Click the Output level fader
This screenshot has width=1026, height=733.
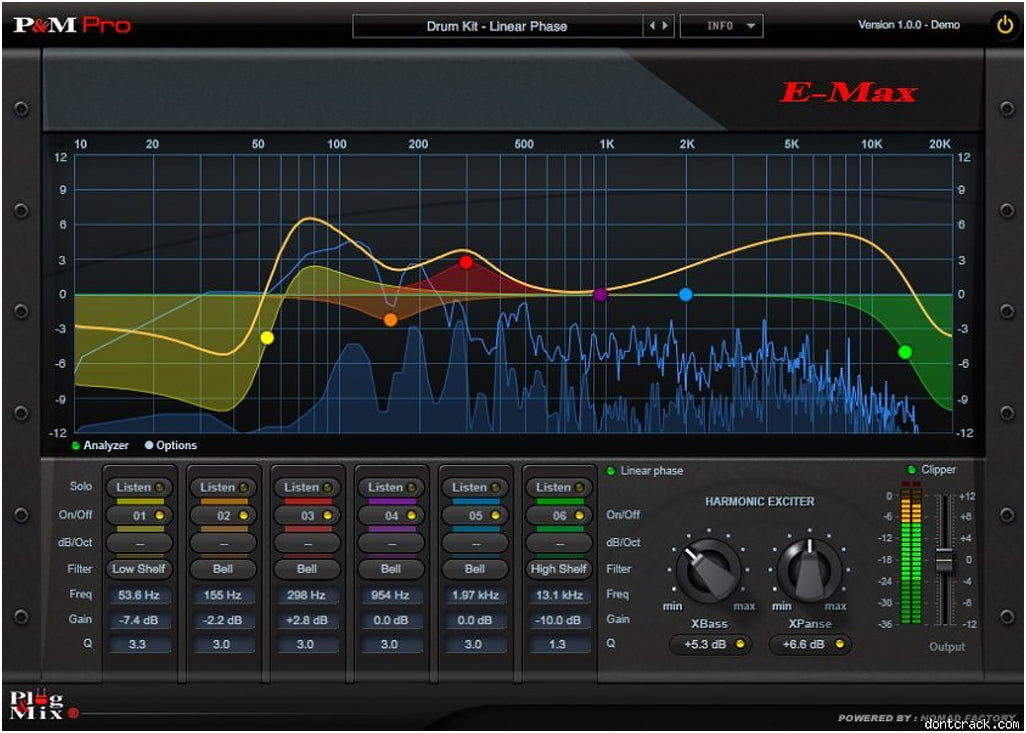pyautogui.click(x=943, y=561)
